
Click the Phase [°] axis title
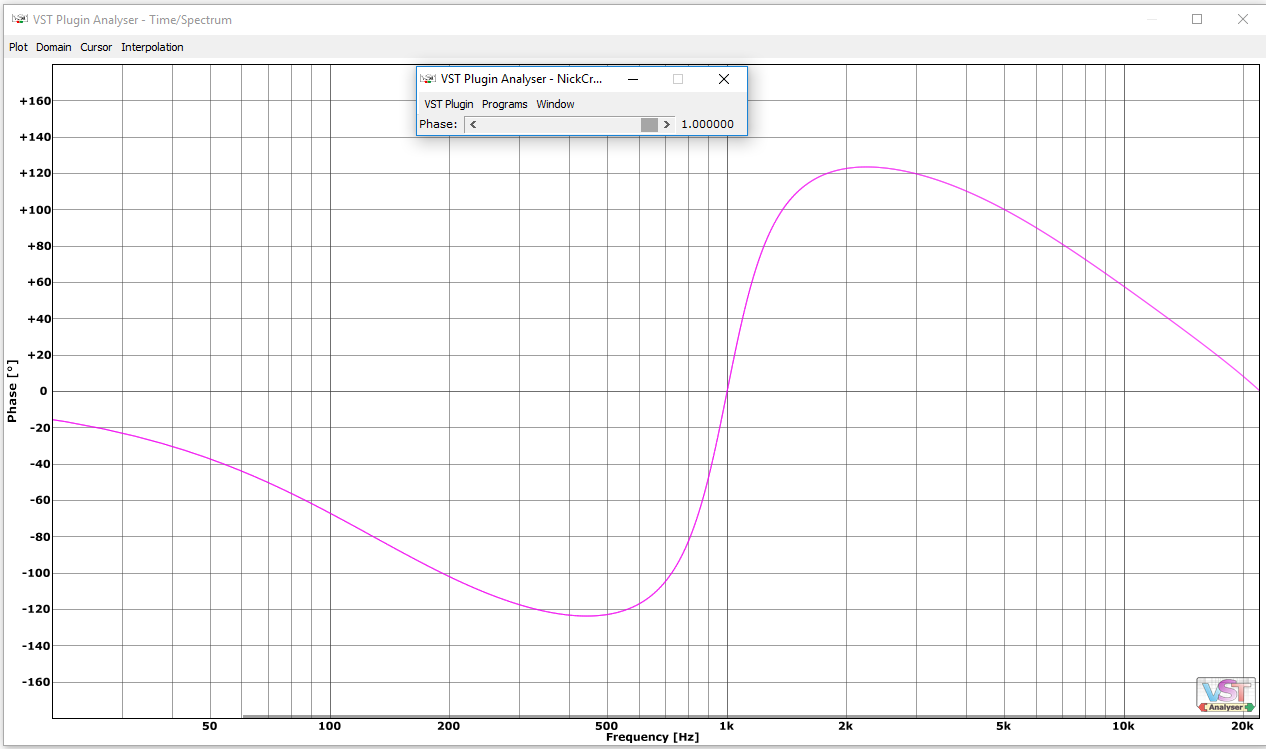click(13, 391)
